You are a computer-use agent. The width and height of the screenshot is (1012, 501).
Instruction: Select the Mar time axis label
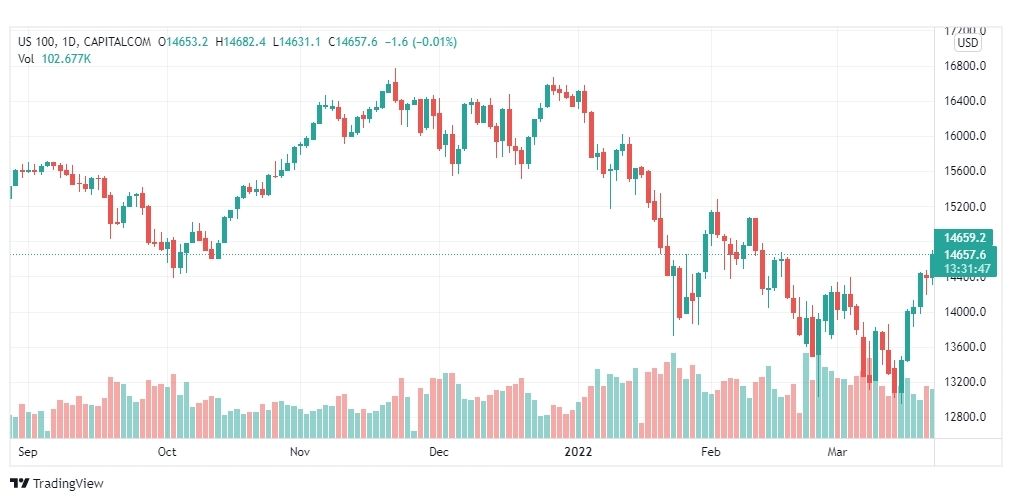(x=837, y=451)
